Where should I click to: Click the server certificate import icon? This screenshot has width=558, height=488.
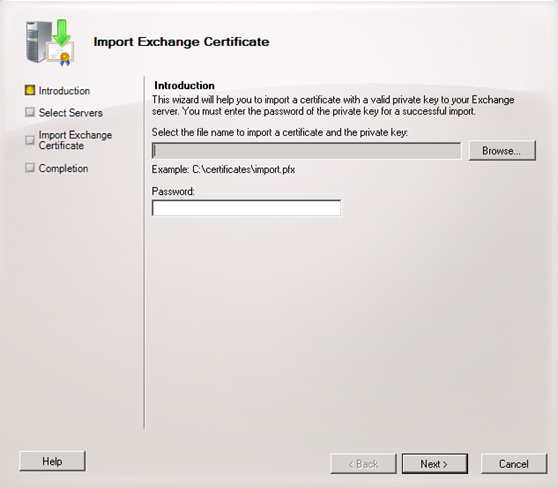[50, 43]
